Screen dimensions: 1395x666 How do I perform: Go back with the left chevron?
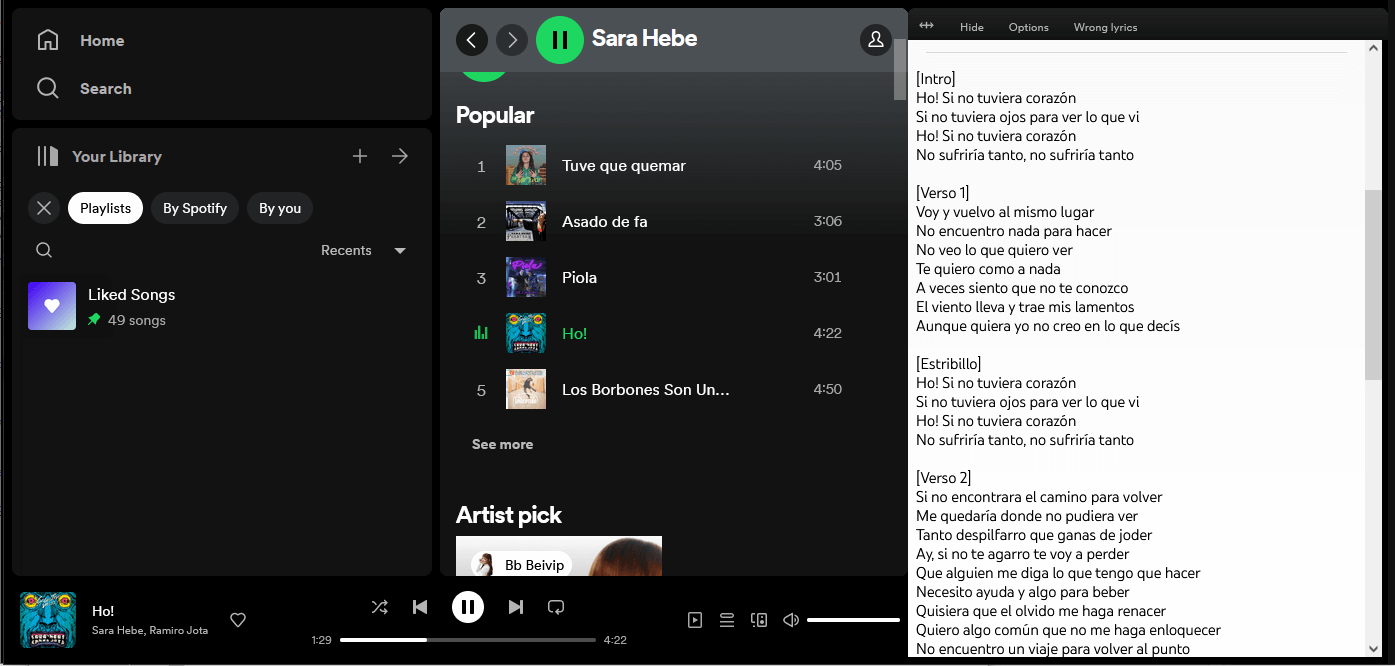[472, 40]
